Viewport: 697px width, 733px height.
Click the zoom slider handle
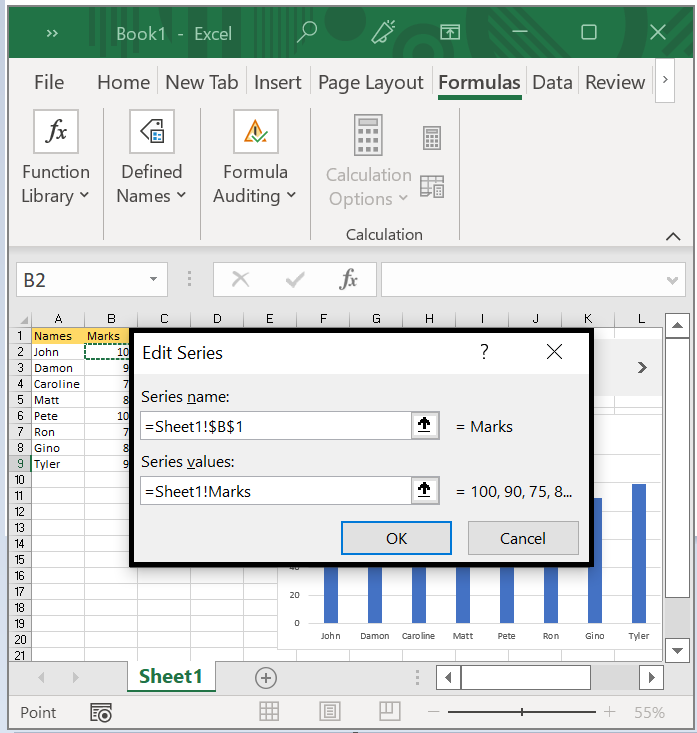pos(522,712)
